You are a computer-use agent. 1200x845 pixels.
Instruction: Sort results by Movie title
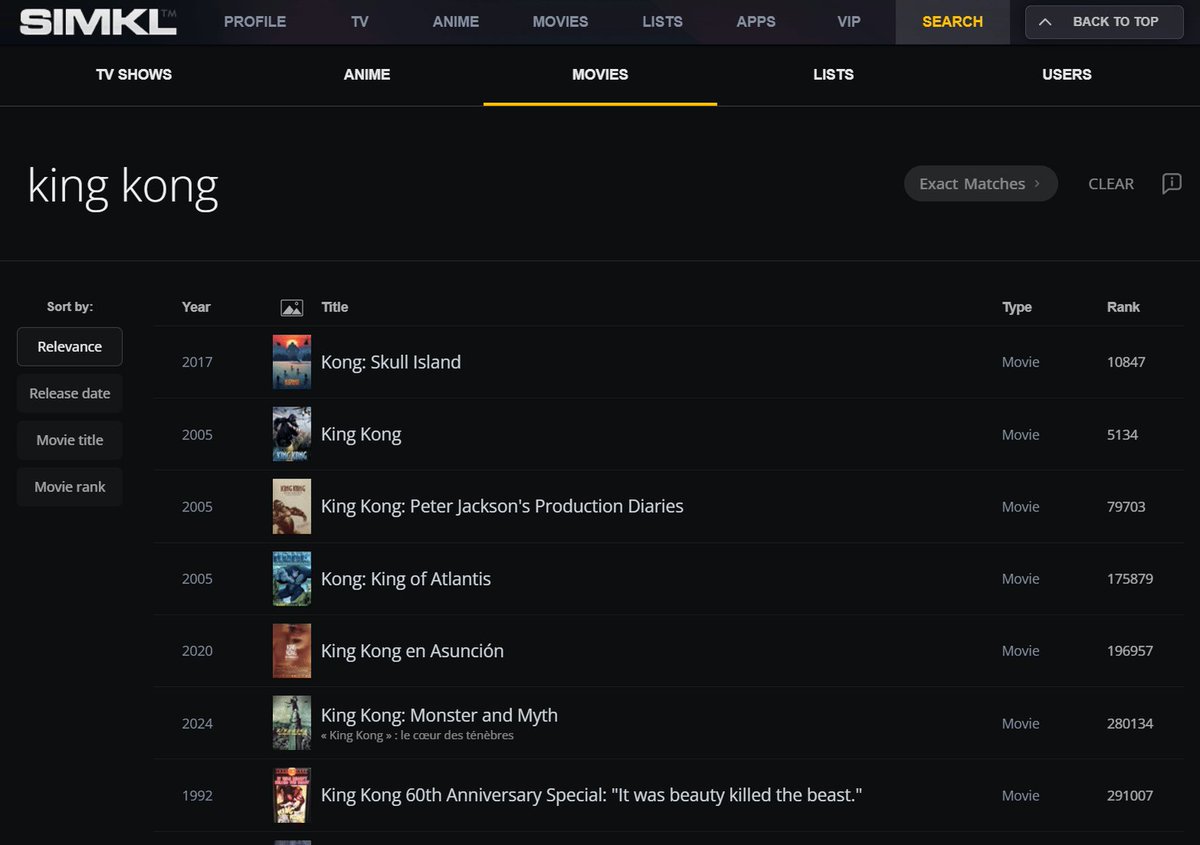70,440
